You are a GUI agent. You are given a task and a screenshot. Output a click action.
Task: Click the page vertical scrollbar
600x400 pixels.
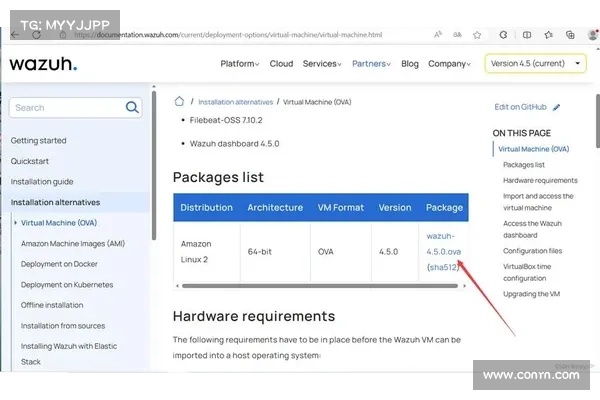(598, 121)
